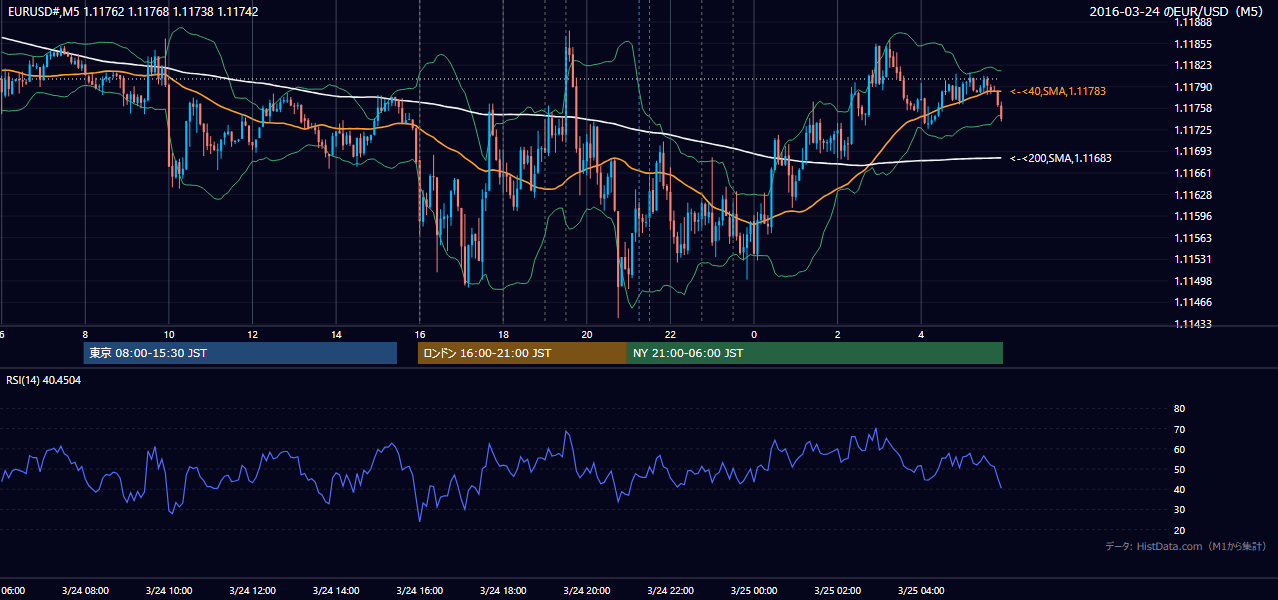
Task: Click the bottom 3/25 02:00 time label
Action: [x=837, y=591]
